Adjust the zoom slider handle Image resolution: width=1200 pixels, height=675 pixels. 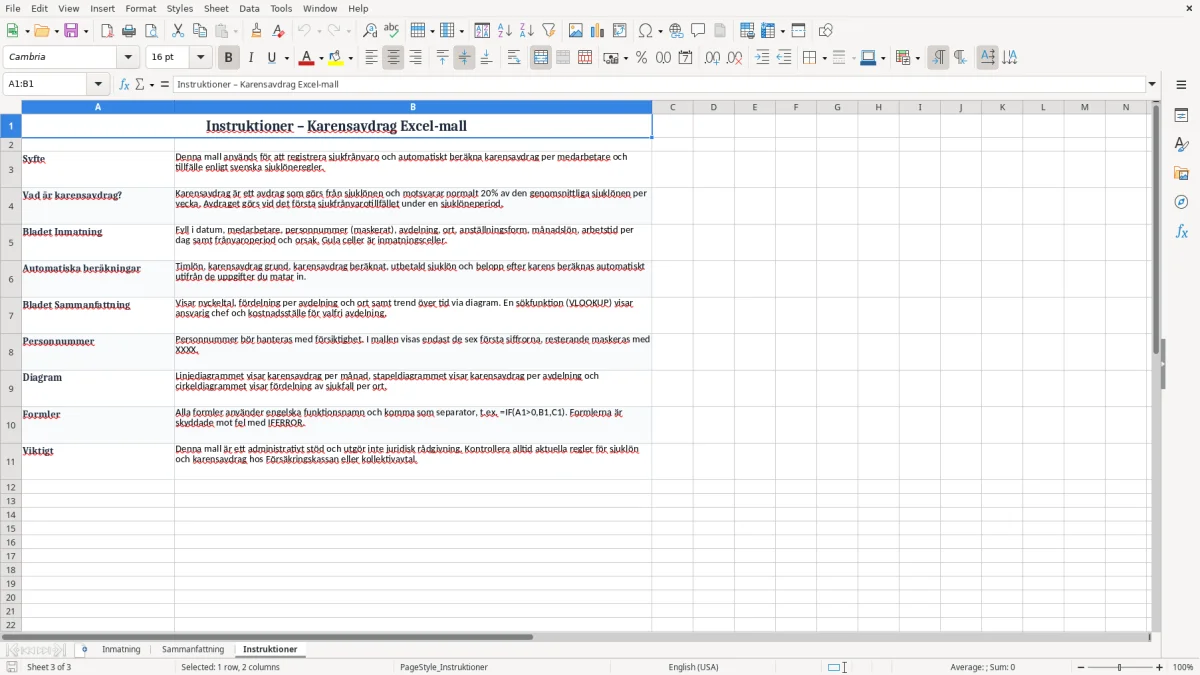point(1120,667)
